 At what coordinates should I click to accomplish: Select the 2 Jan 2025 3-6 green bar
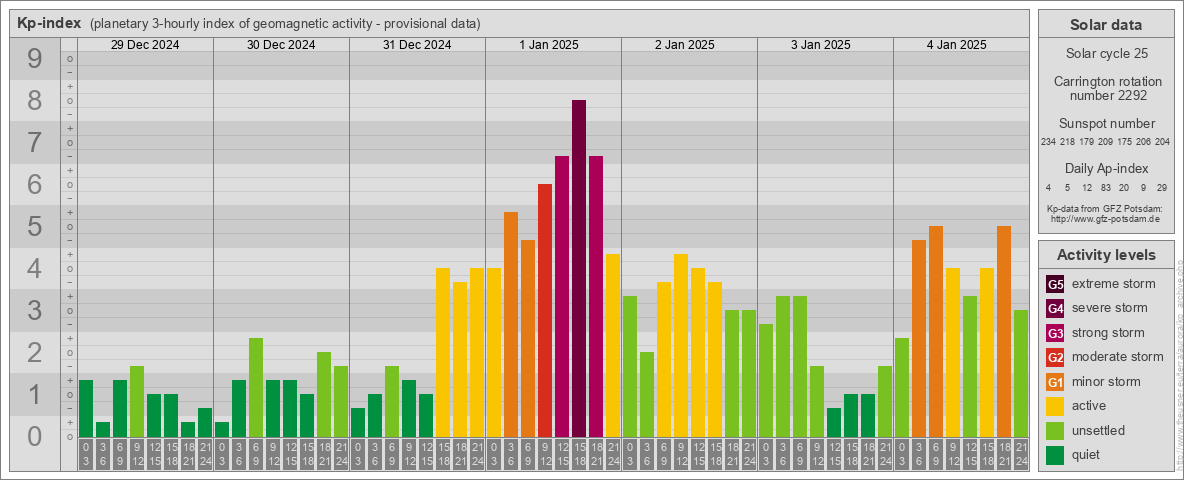(x=647, y=395)
